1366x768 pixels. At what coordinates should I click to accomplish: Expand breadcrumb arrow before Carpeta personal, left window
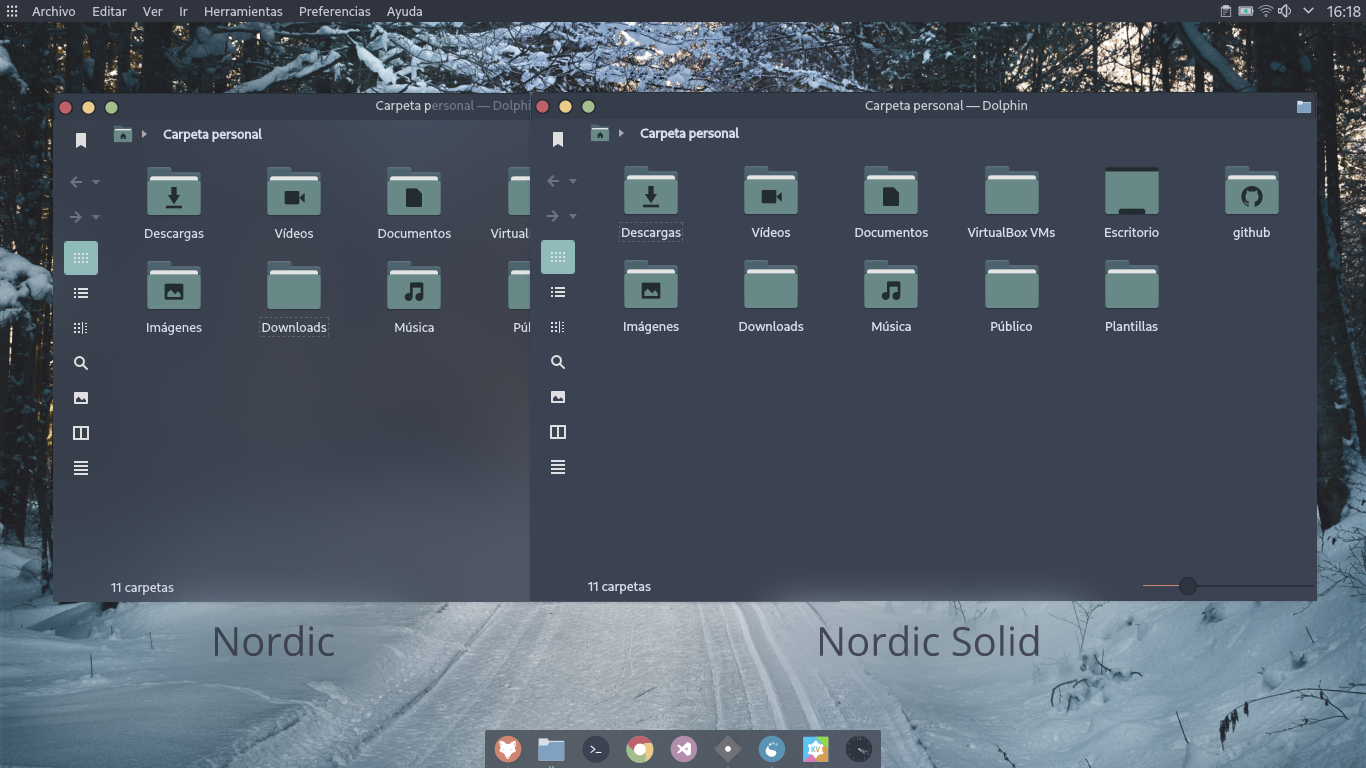pyautogui.click(x=144, y=134)
